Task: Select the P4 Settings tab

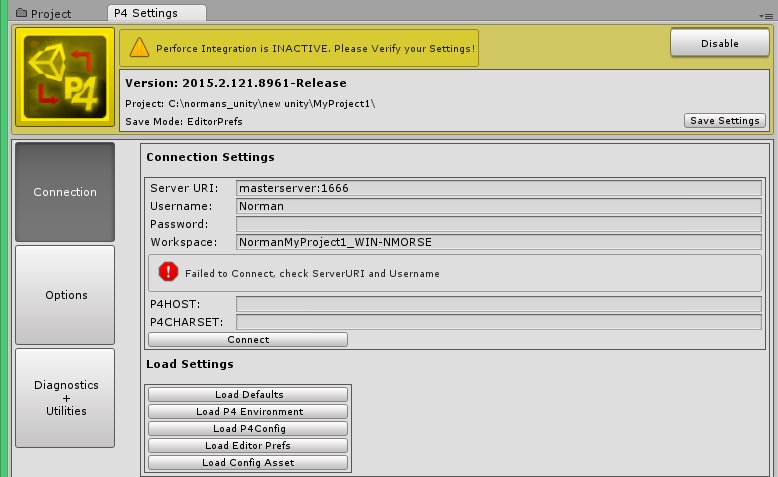Action: click(x=157, y=13)
